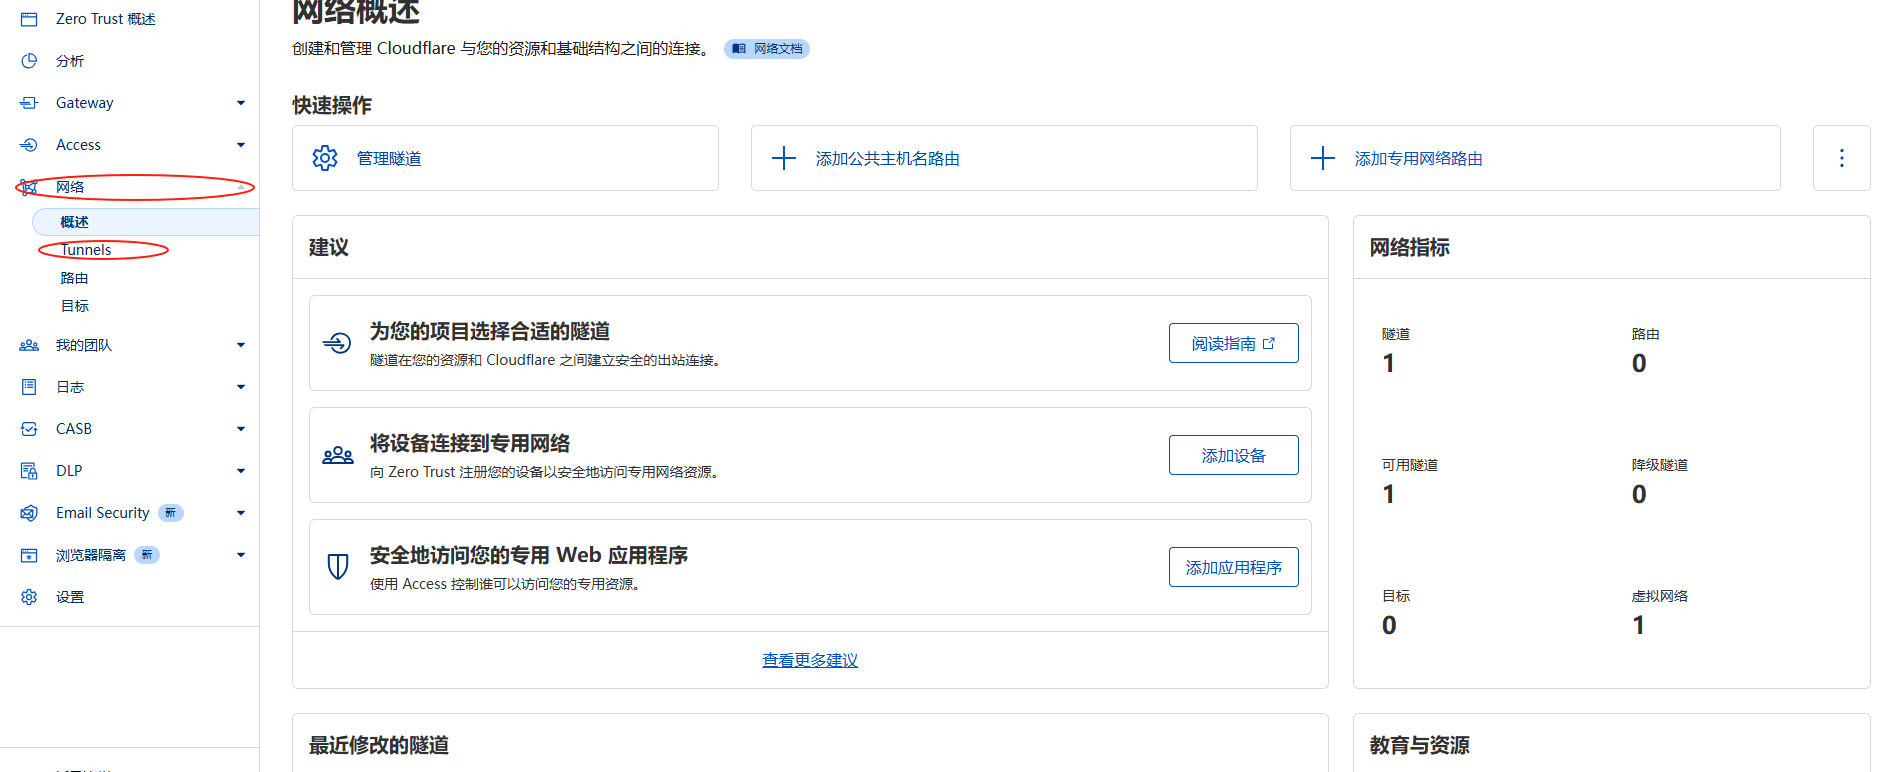
Task: Click the 路由 count in 网络指标
Action: [1639, 363]
